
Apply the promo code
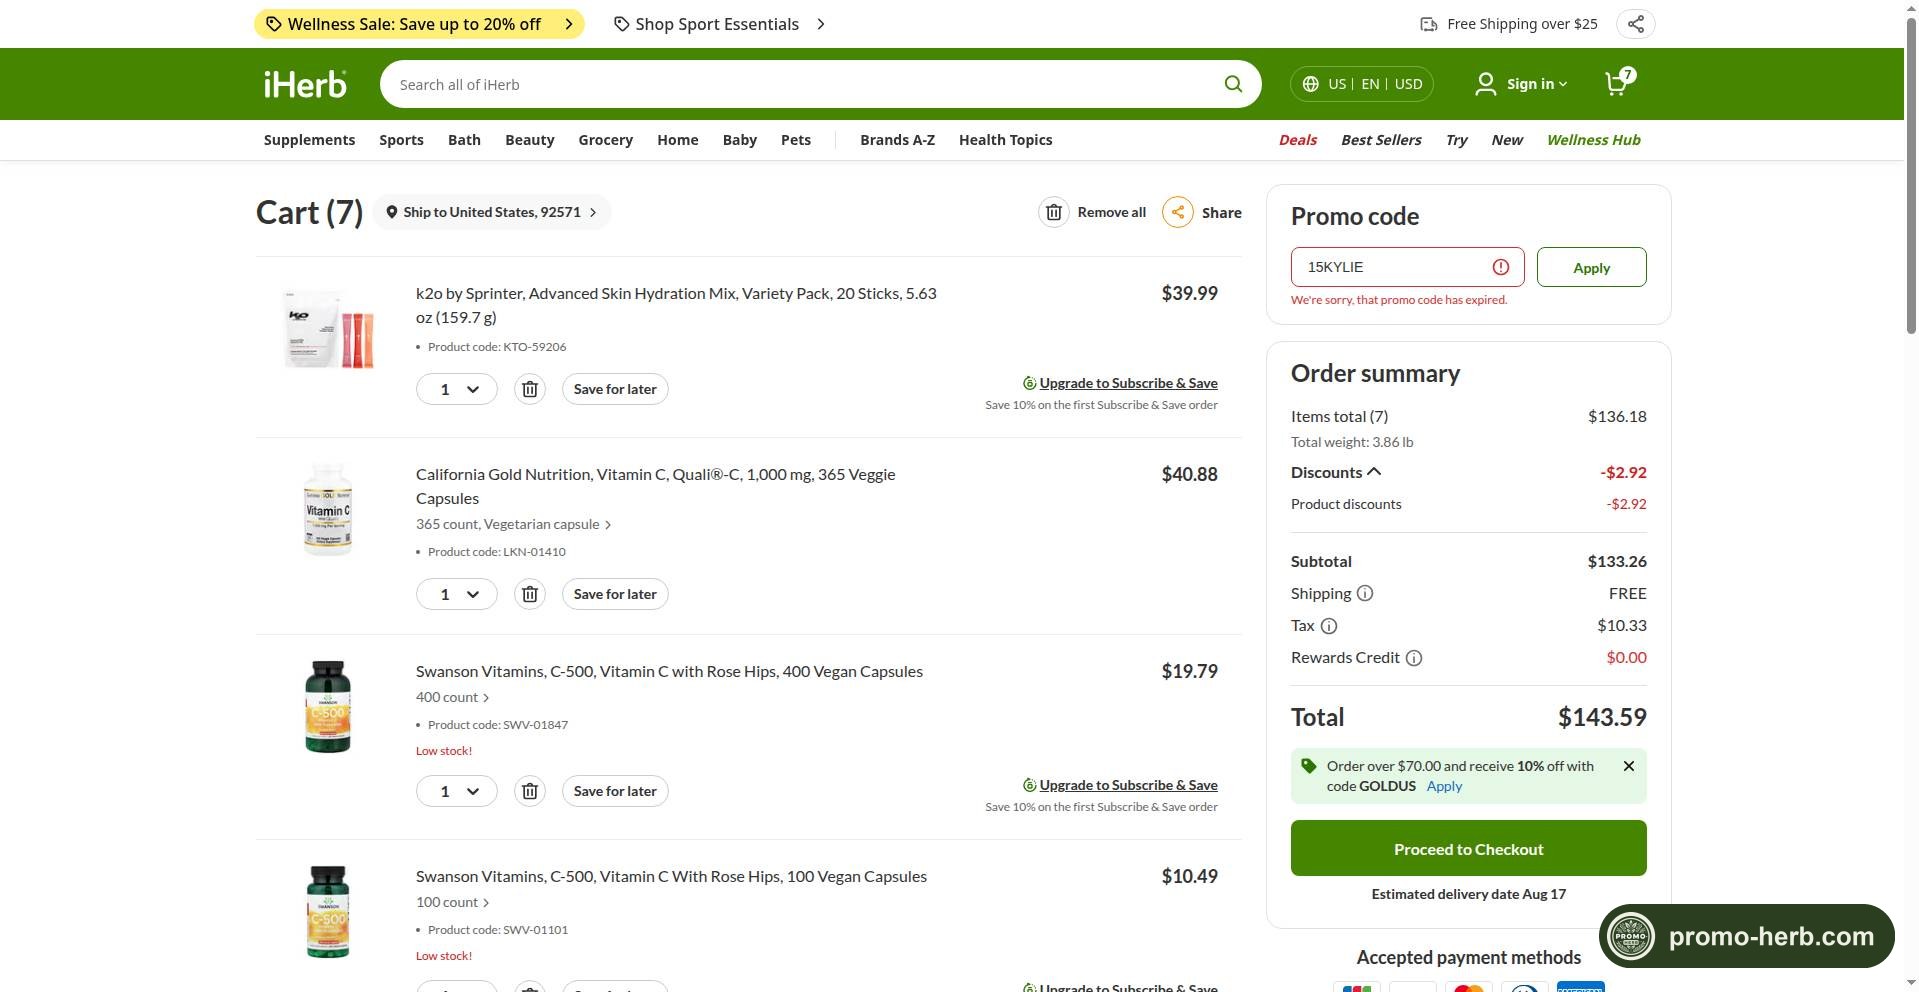point(1591,267)
